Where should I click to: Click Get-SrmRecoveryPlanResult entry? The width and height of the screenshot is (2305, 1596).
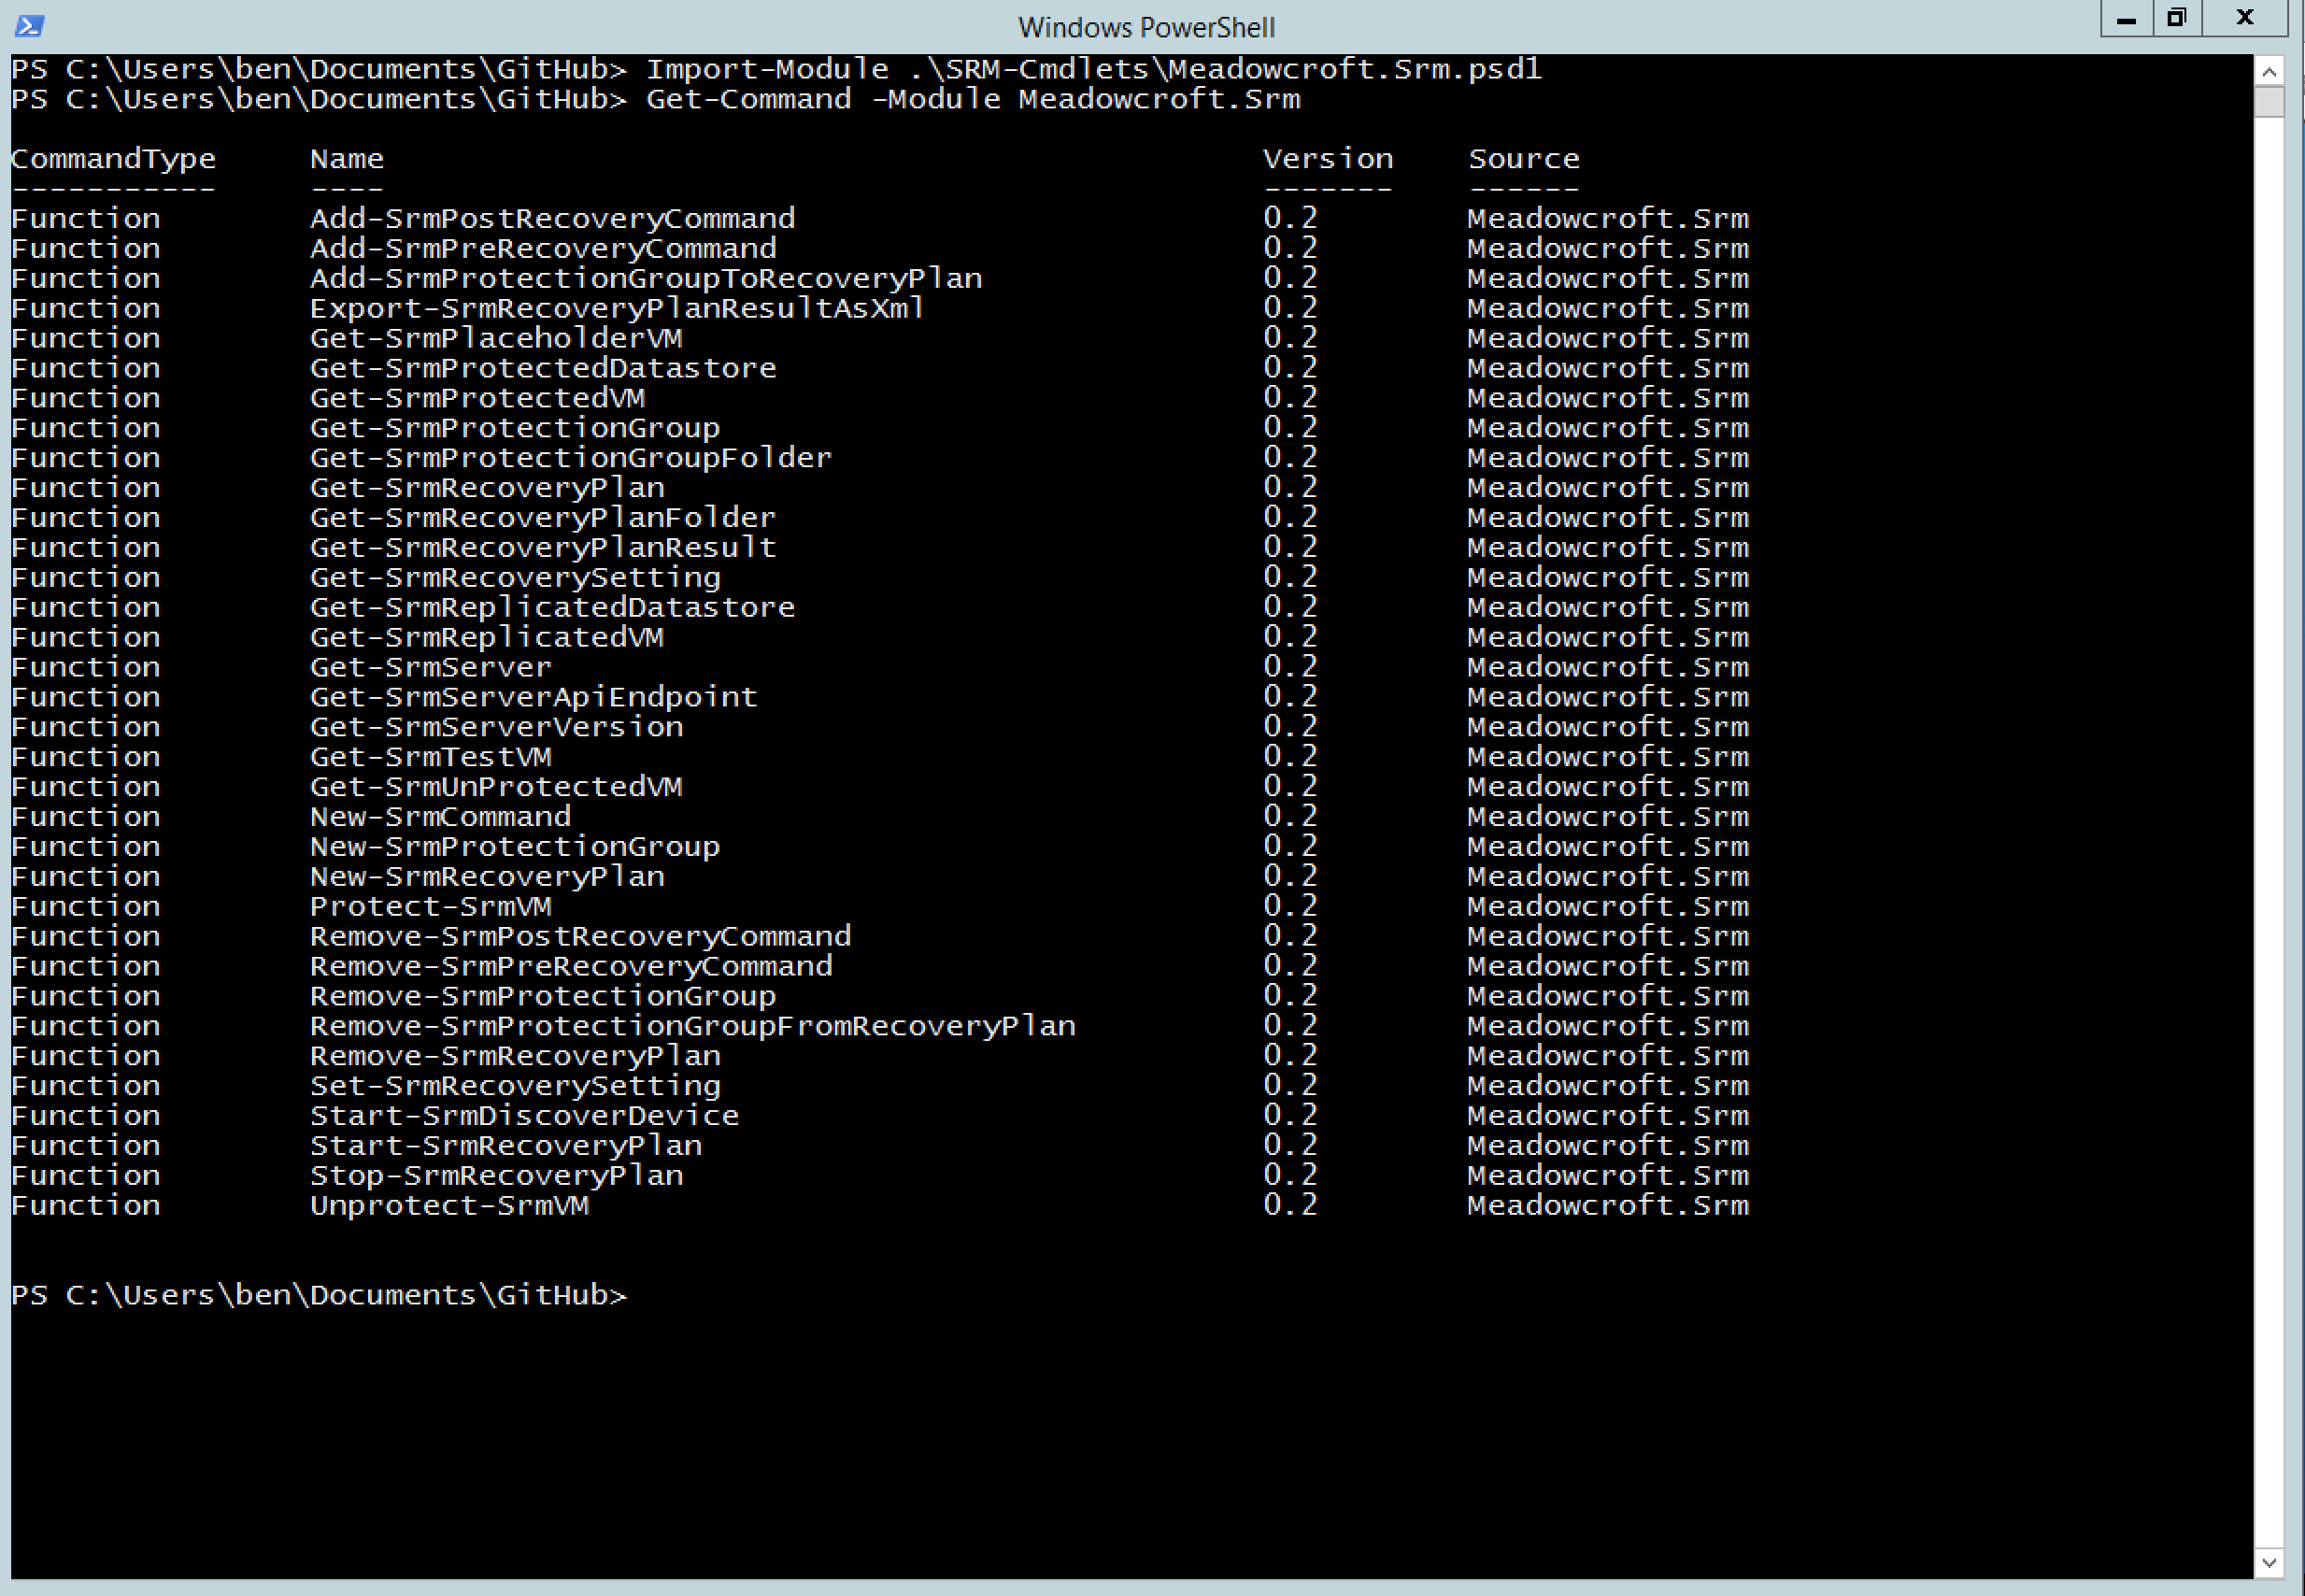(x=543, y=548)
